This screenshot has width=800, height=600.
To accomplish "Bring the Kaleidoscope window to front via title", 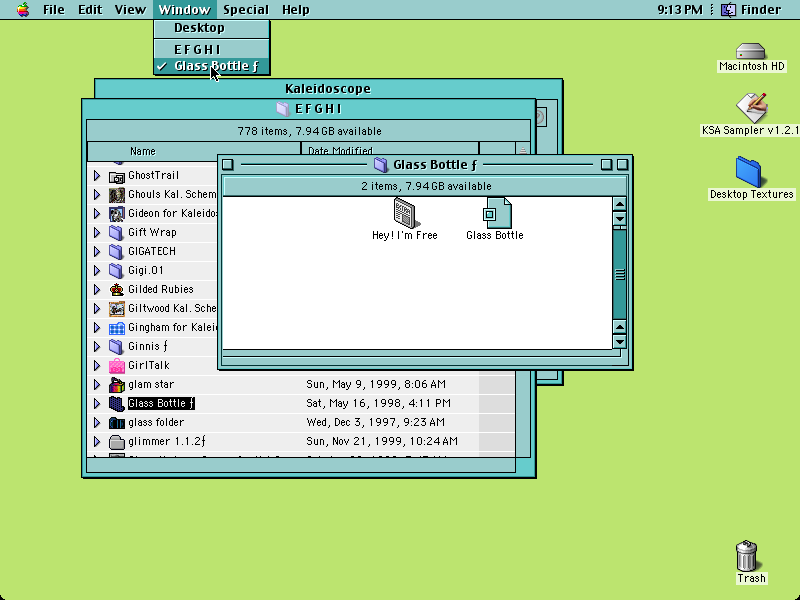I will pyautogui.click(x=328, y=88).
